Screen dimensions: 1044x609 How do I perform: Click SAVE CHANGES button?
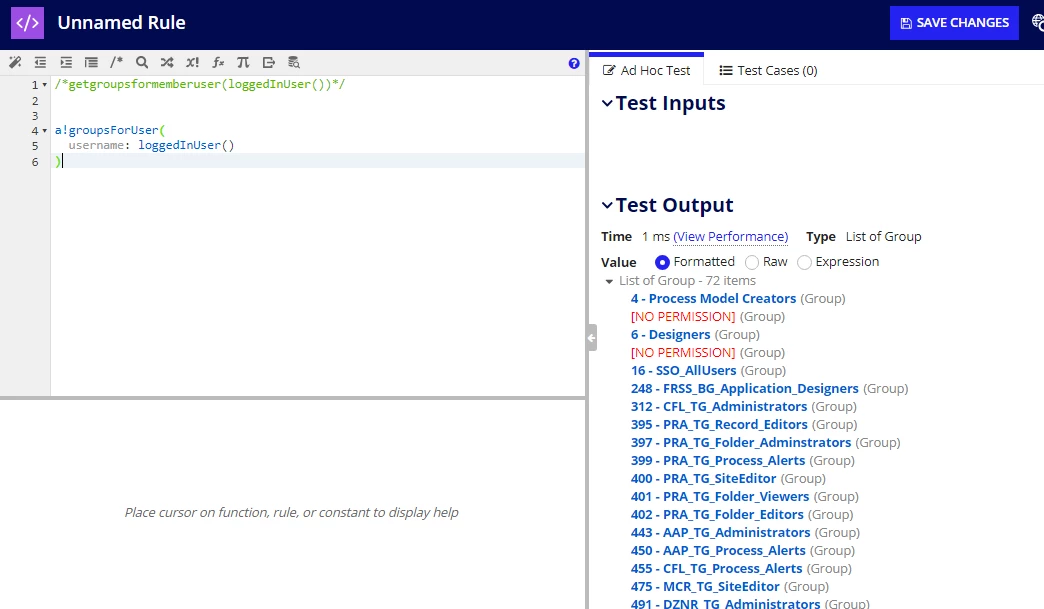coord(954,23)
